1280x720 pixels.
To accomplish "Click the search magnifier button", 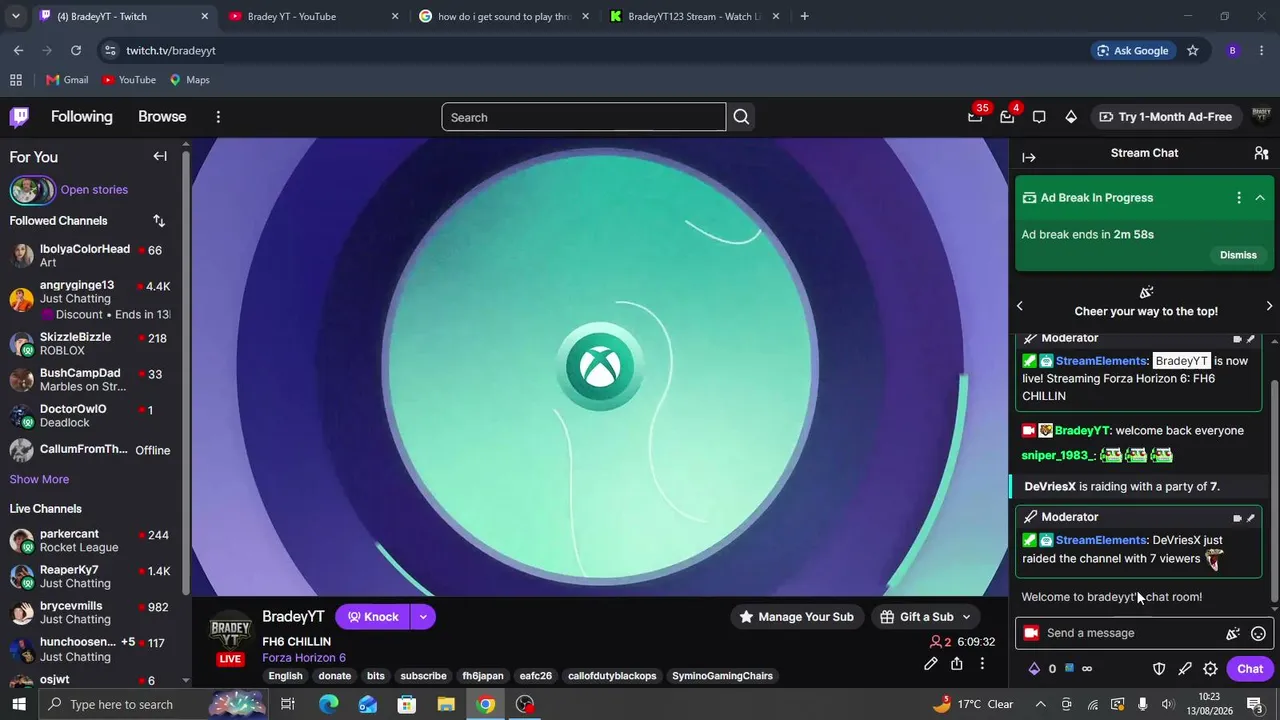I will coord(741,117).
